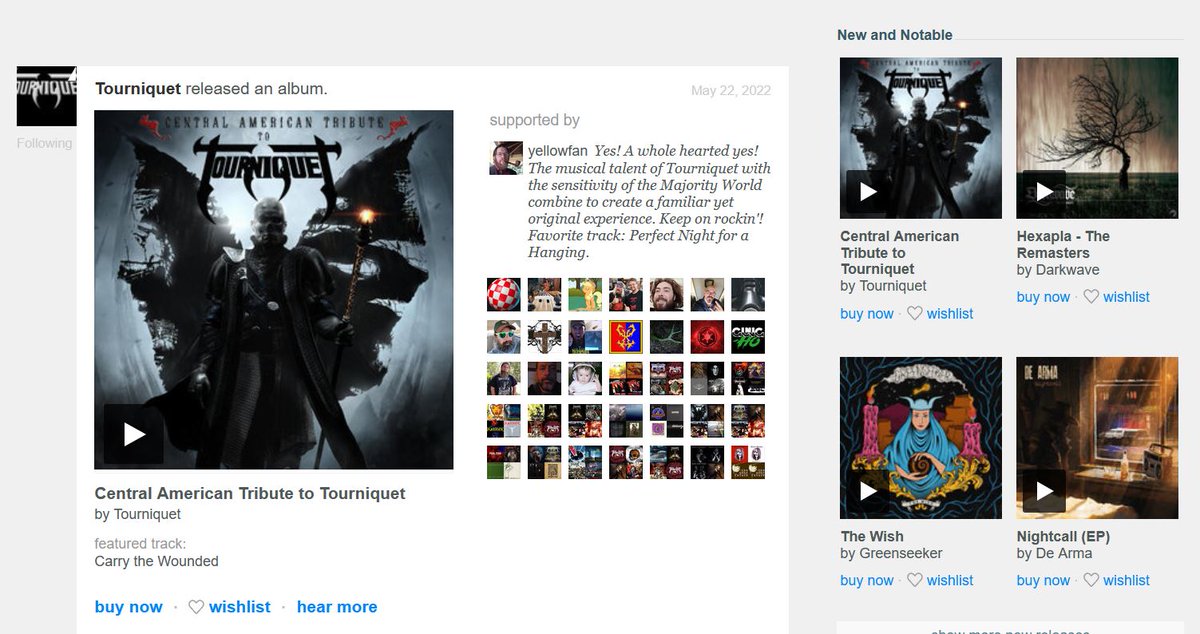Open the hear more link
Viewport: 1200px width, 634px height.
337,606
